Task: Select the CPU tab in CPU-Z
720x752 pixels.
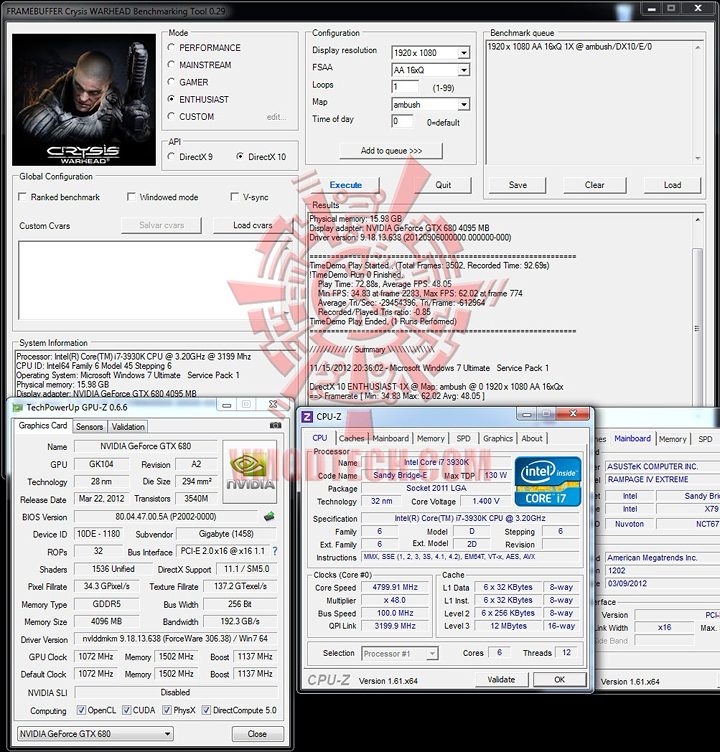Action: pyautogui.click(x=319, y=438)
